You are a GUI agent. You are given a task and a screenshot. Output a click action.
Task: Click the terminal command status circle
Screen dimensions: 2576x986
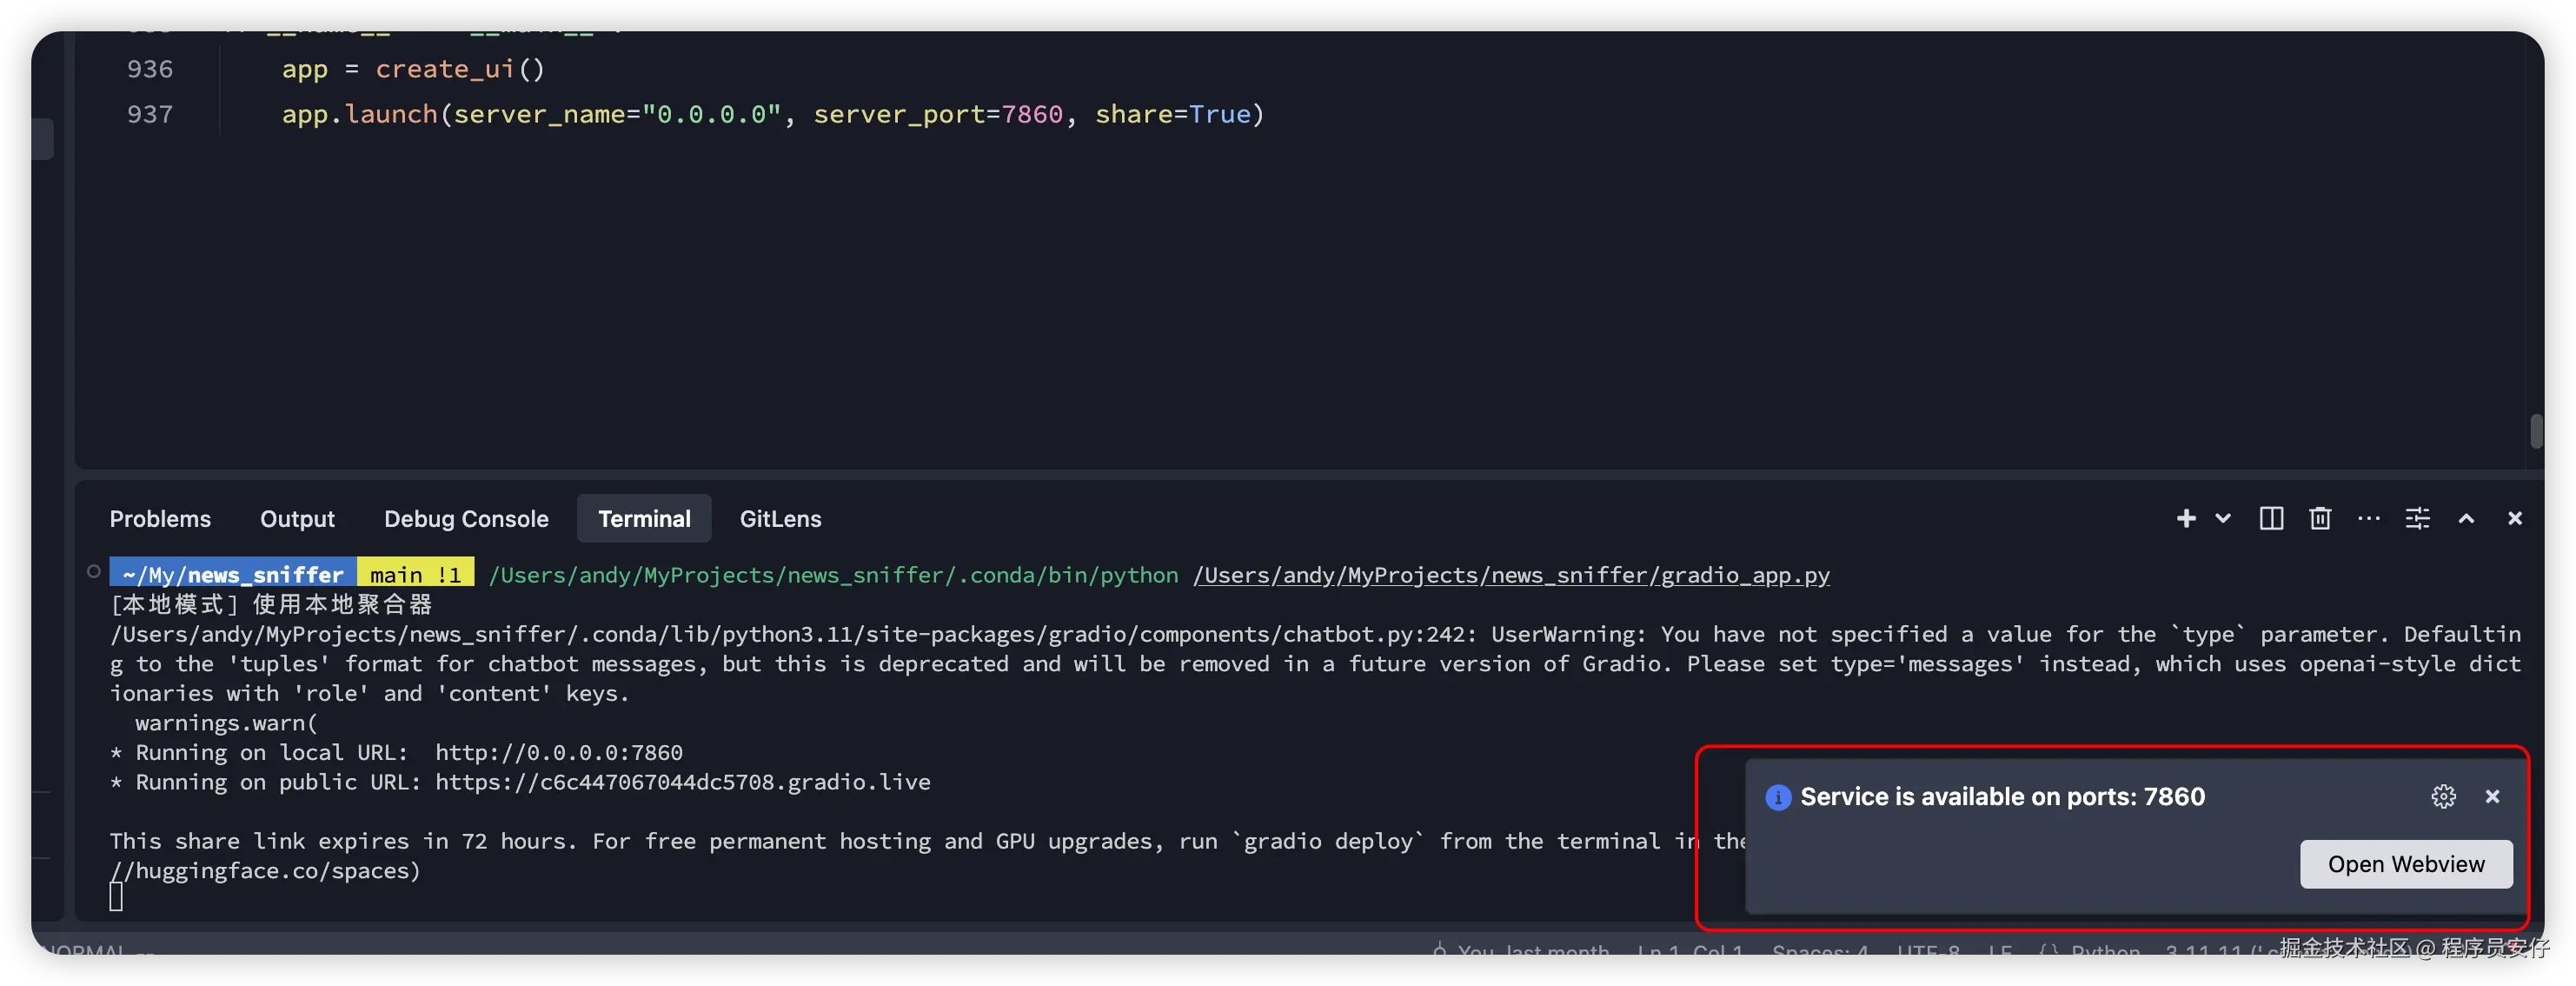[94, 572]
